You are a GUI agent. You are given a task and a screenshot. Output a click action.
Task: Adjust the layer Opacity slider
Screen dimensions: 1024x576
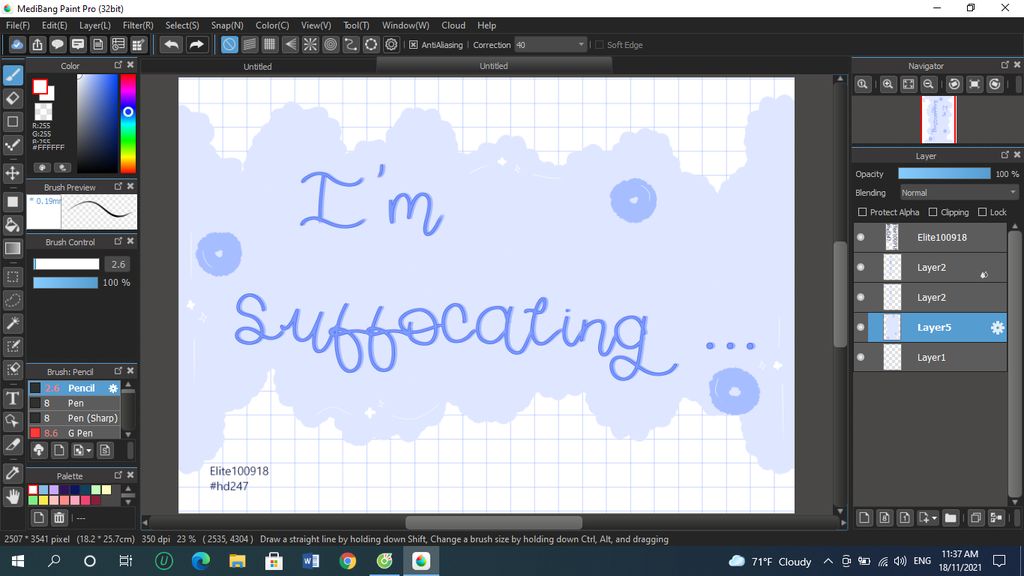point(944,174)
